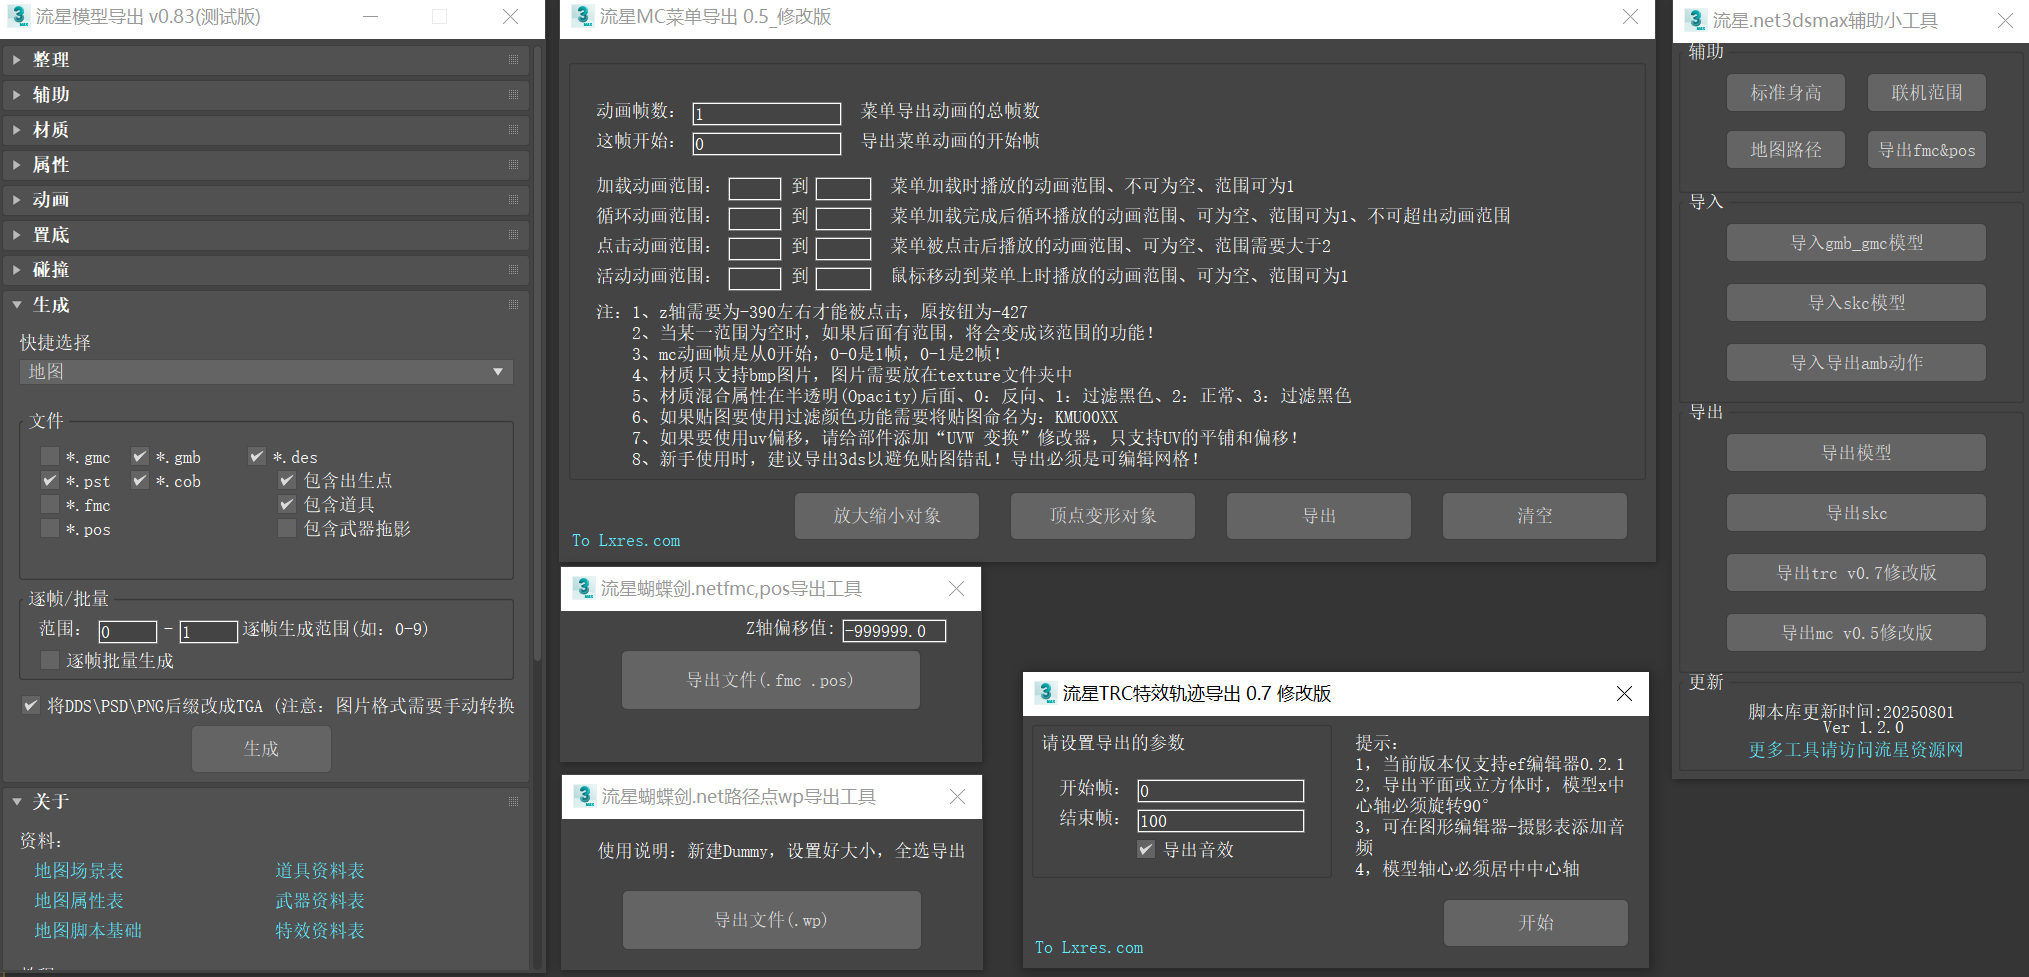Click the 导出fmc&pos button

point(1927,150)
